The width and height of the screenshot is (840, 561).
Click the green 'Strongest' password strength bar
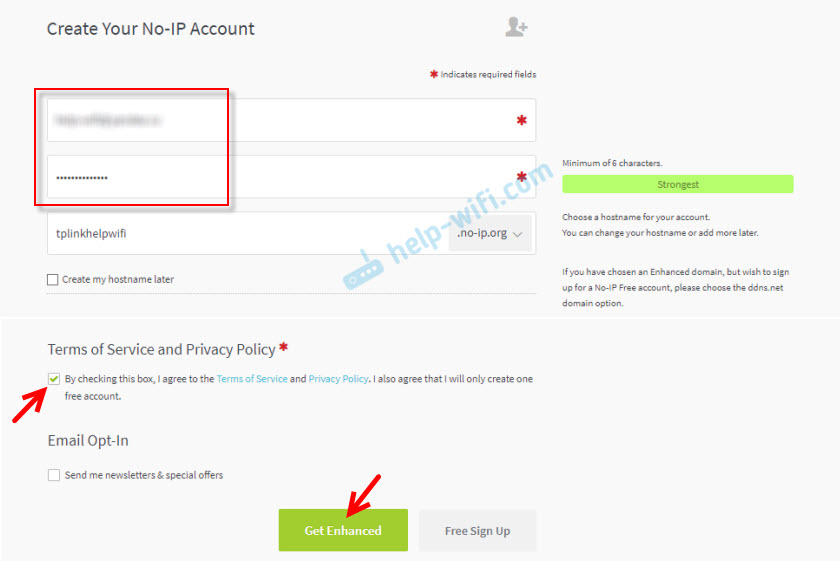678,184
